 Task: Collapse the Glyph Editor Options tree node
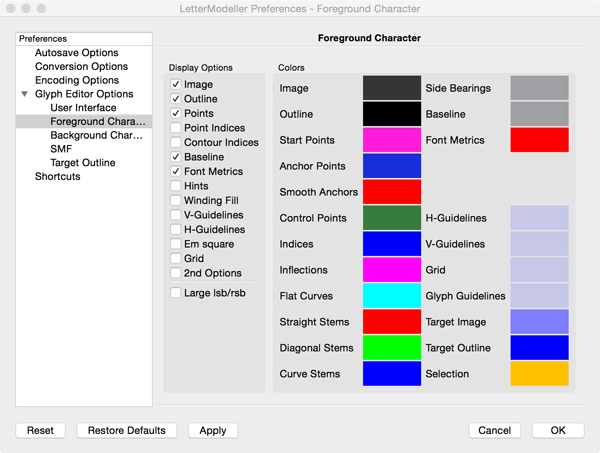click(x=24, y=94)
